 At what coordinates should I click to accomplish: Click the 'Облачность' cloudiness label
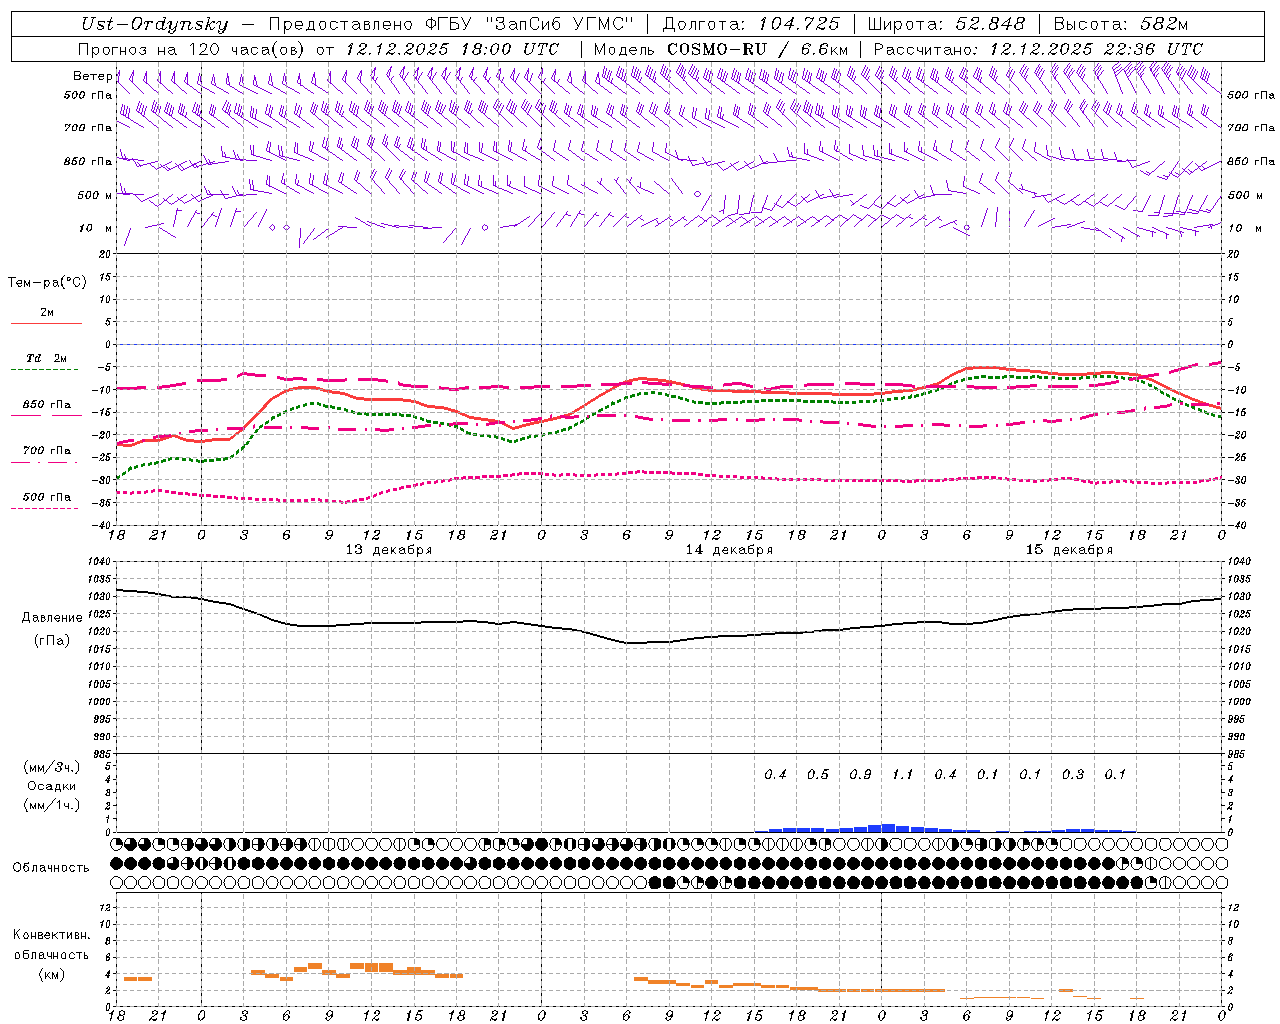pos(51,867)
